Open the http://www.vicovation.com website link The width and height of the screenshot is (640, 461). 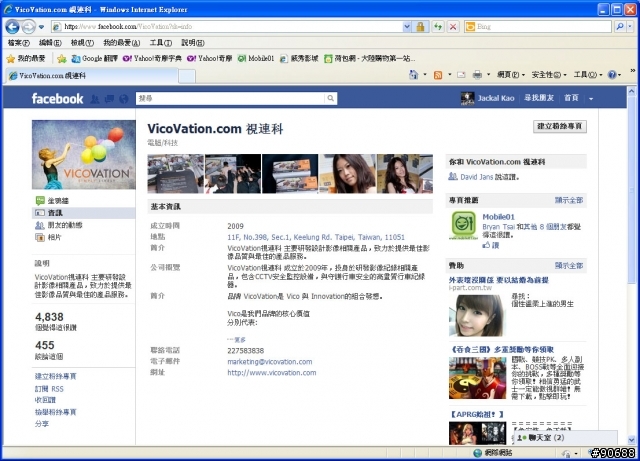tap(272, 373)
